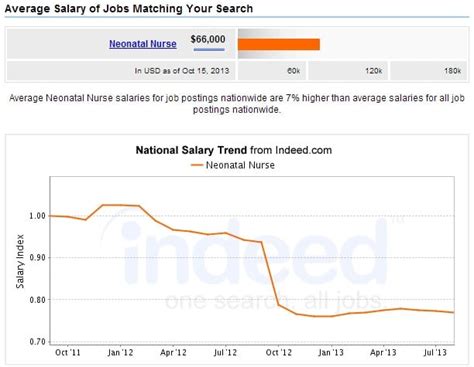Click Oct '11 on the time axis
The image size is (474, 367).
(68, 353)
